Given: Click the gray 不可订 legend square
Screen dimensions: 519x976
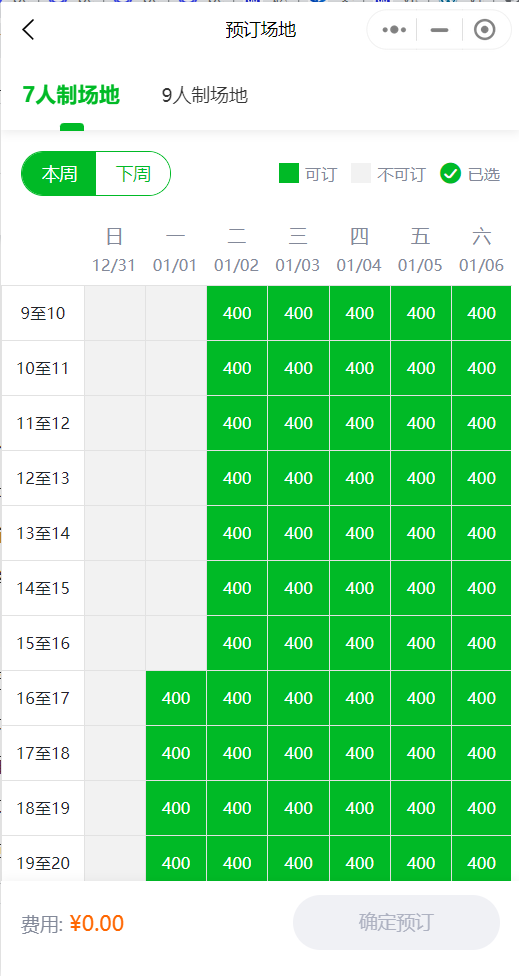Looking at the screenshot, I should click(361, 174).
